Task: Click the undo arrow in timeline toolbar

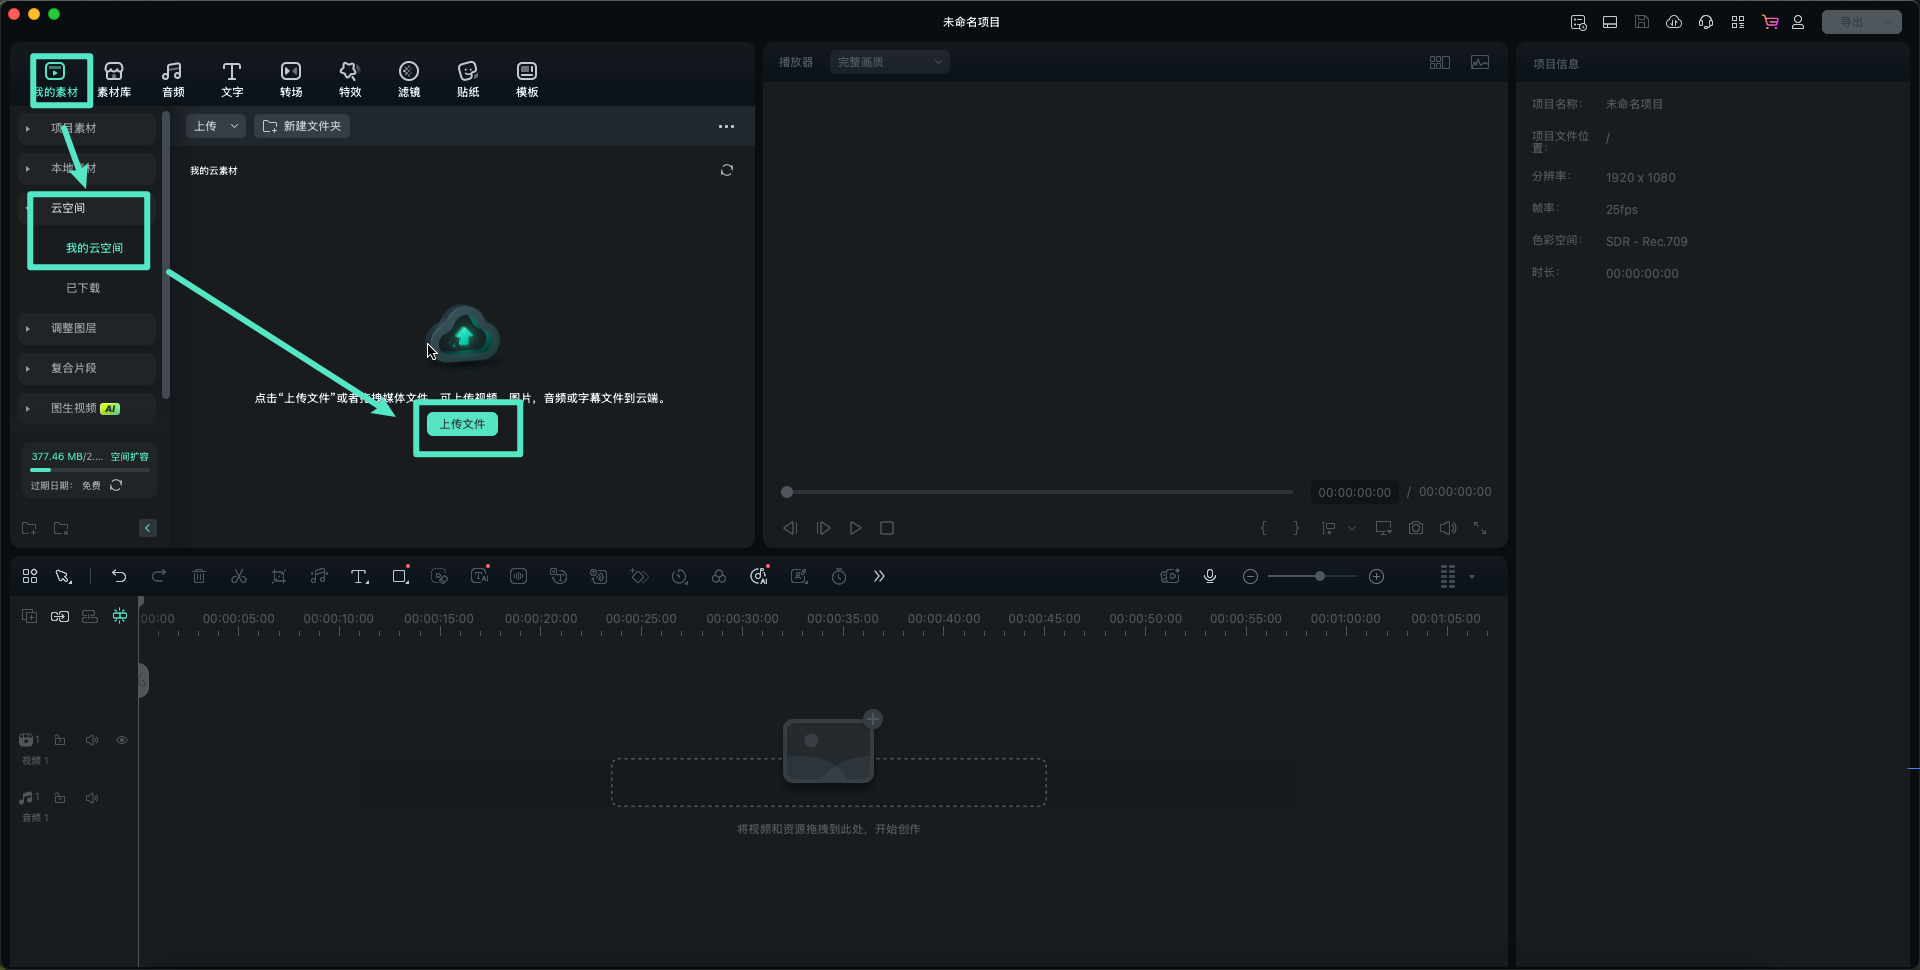Action: pos(119,576)
